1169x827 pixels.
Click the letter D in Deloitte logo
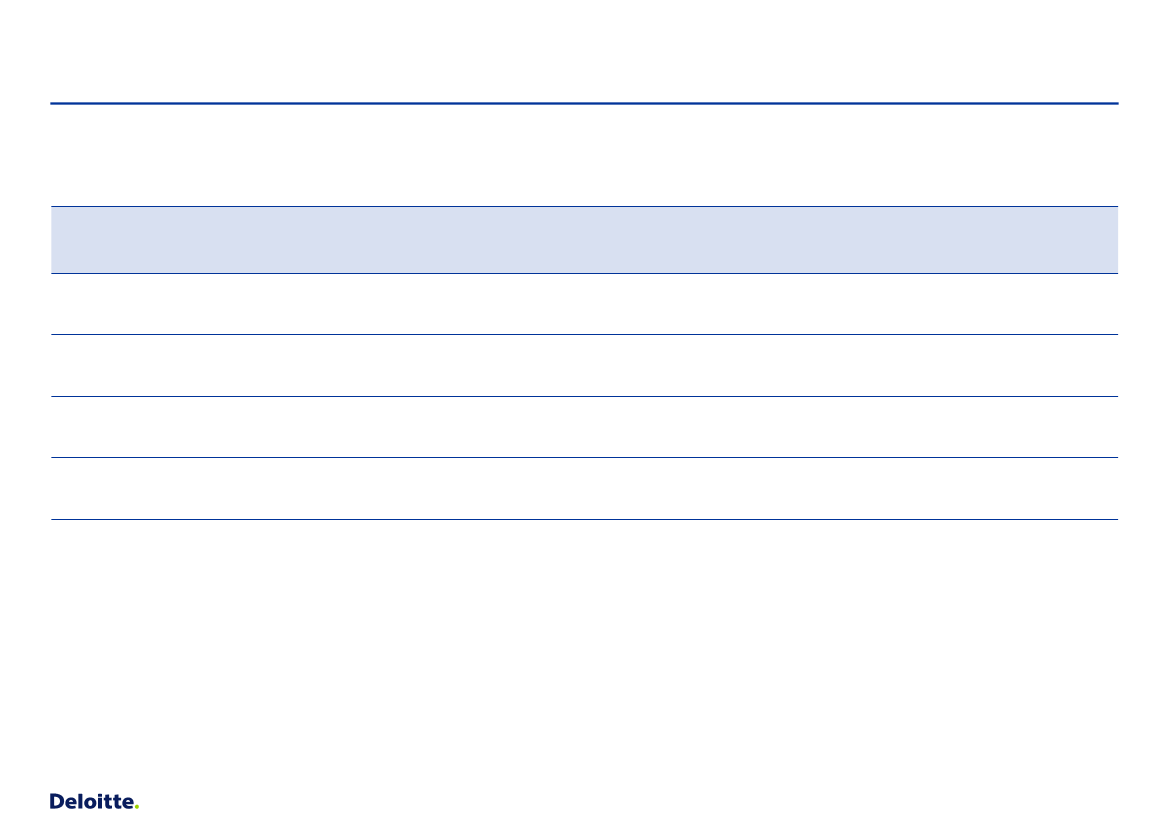click(57, 802)
